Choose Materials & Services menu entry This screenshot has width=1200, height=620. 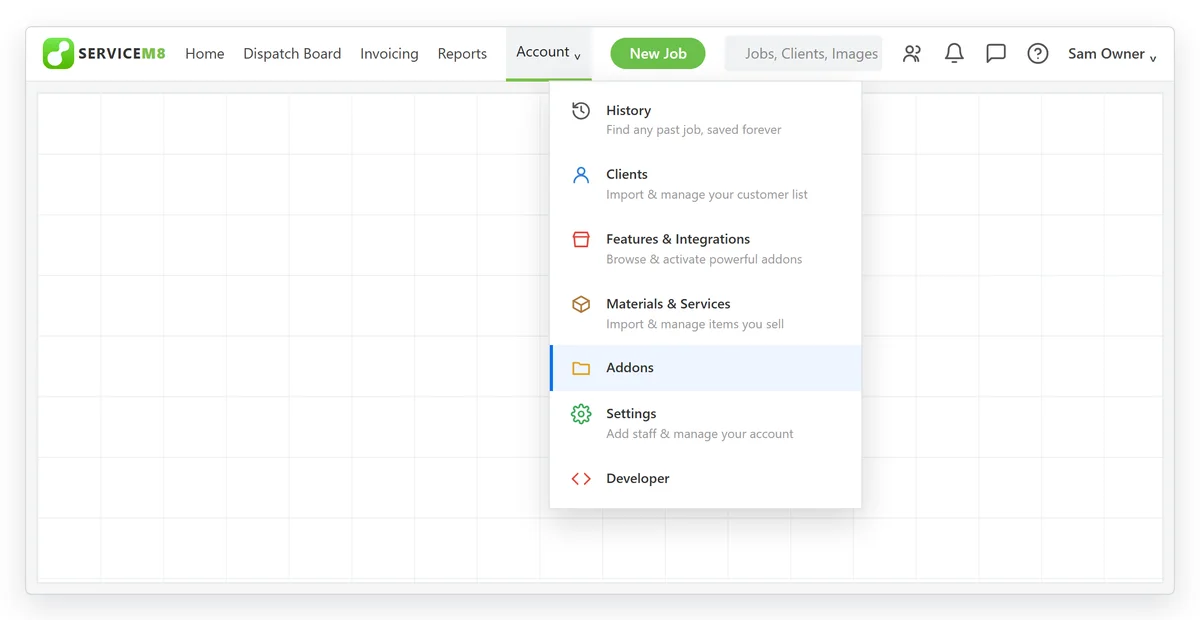705,313
